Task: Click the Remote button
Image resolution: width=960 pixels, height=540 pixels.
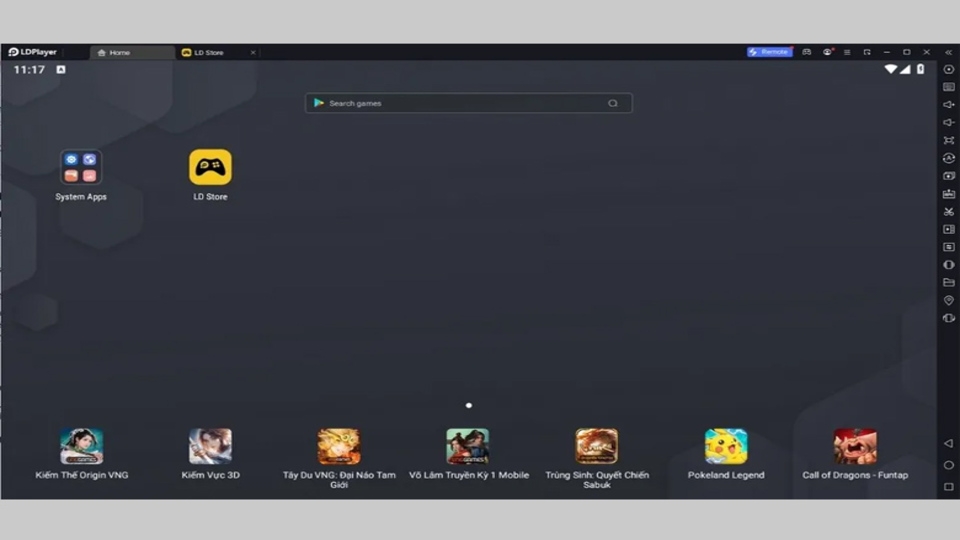Action: coord(770,52)
